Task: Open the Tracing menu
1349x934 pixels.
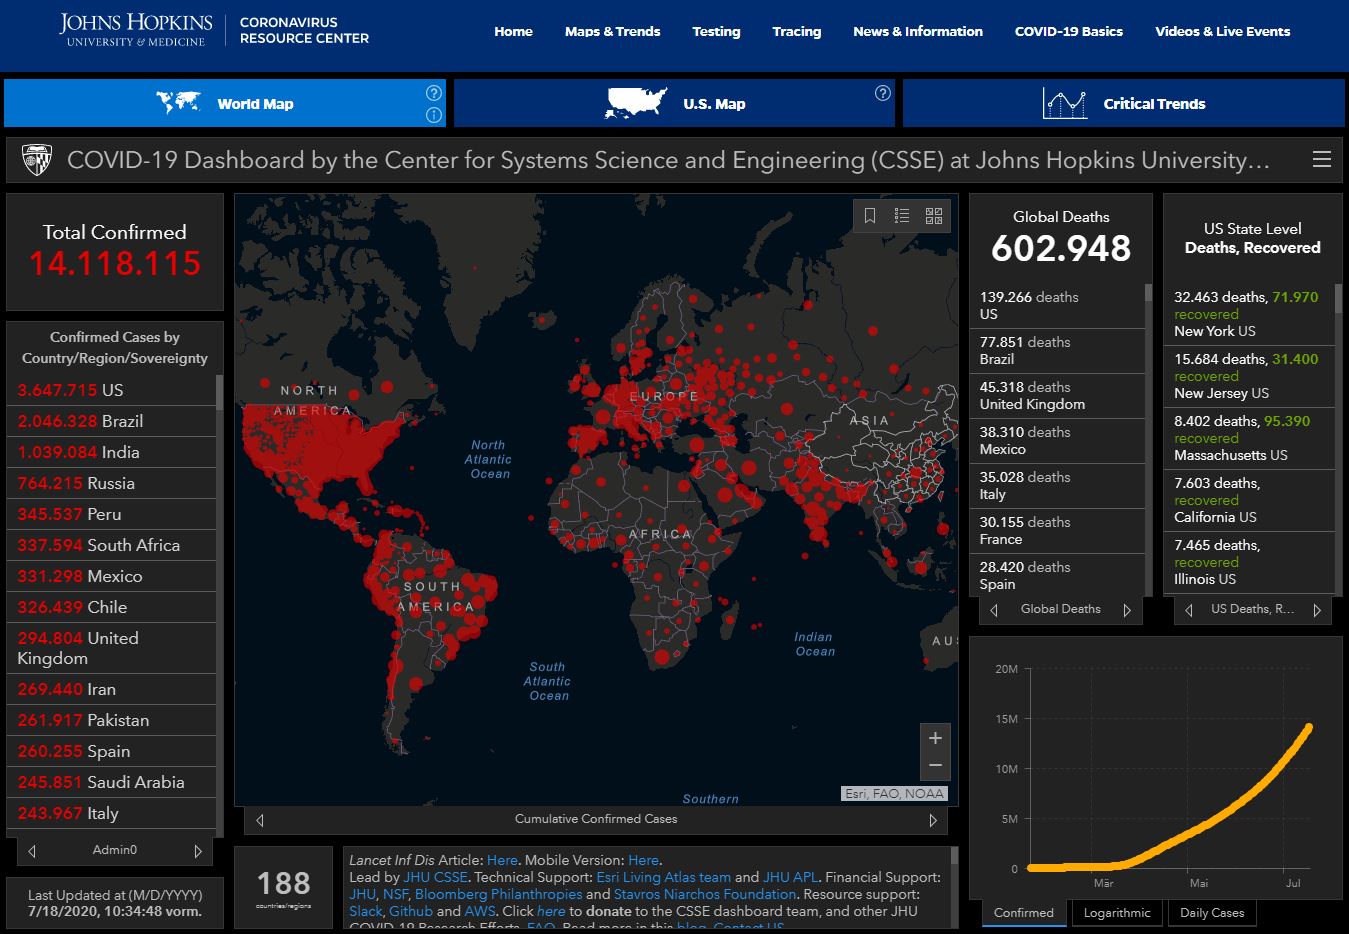Action: pyautogui.click(x=796, y=31)
